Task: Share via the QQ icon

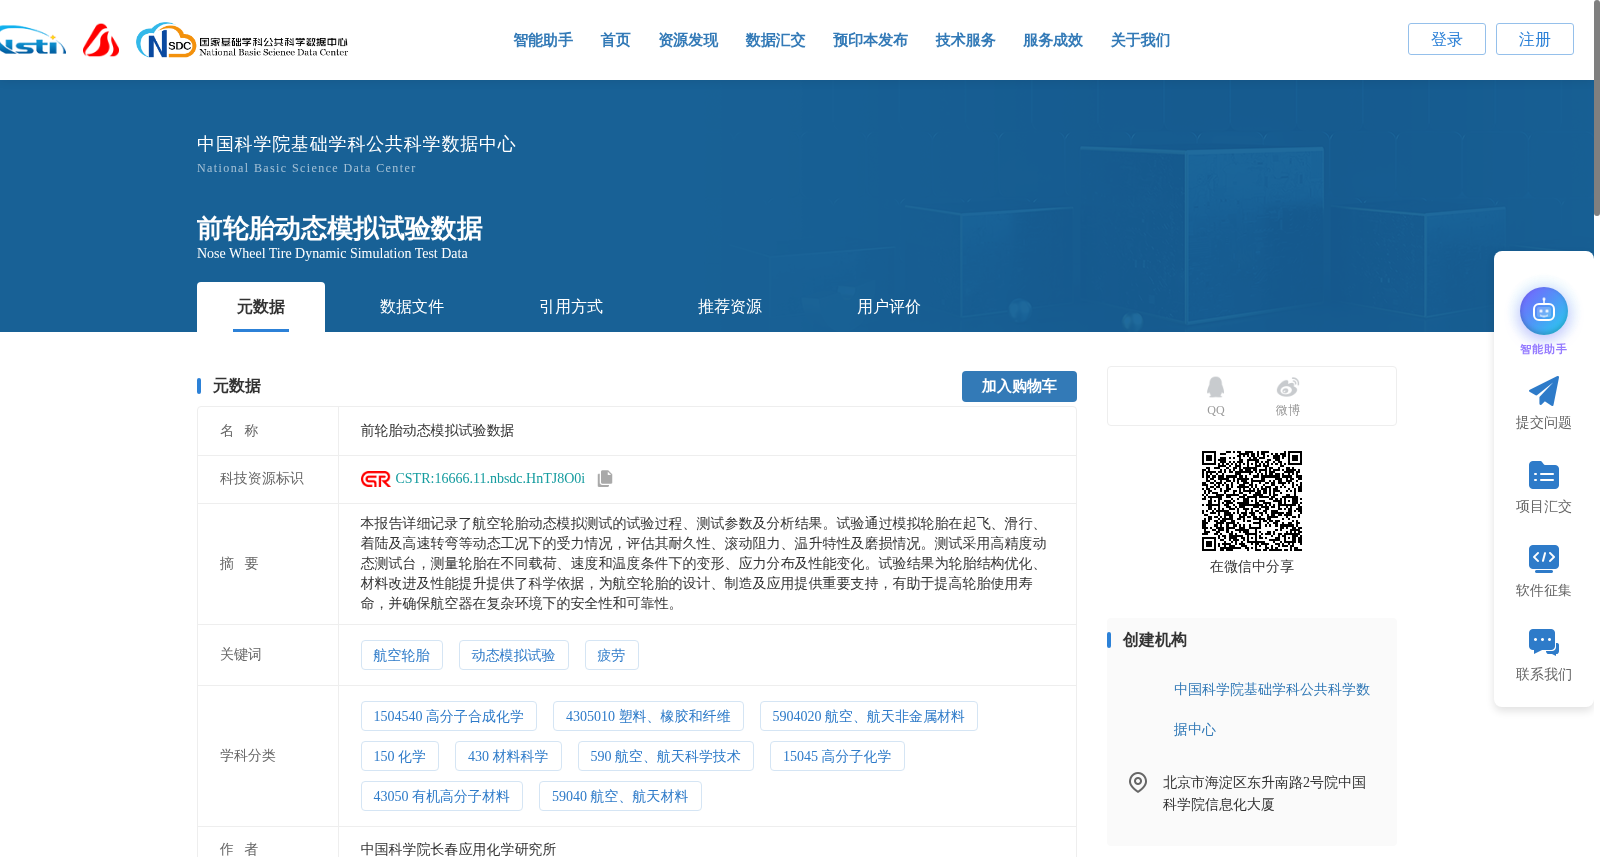Action: coord(1215,388)
